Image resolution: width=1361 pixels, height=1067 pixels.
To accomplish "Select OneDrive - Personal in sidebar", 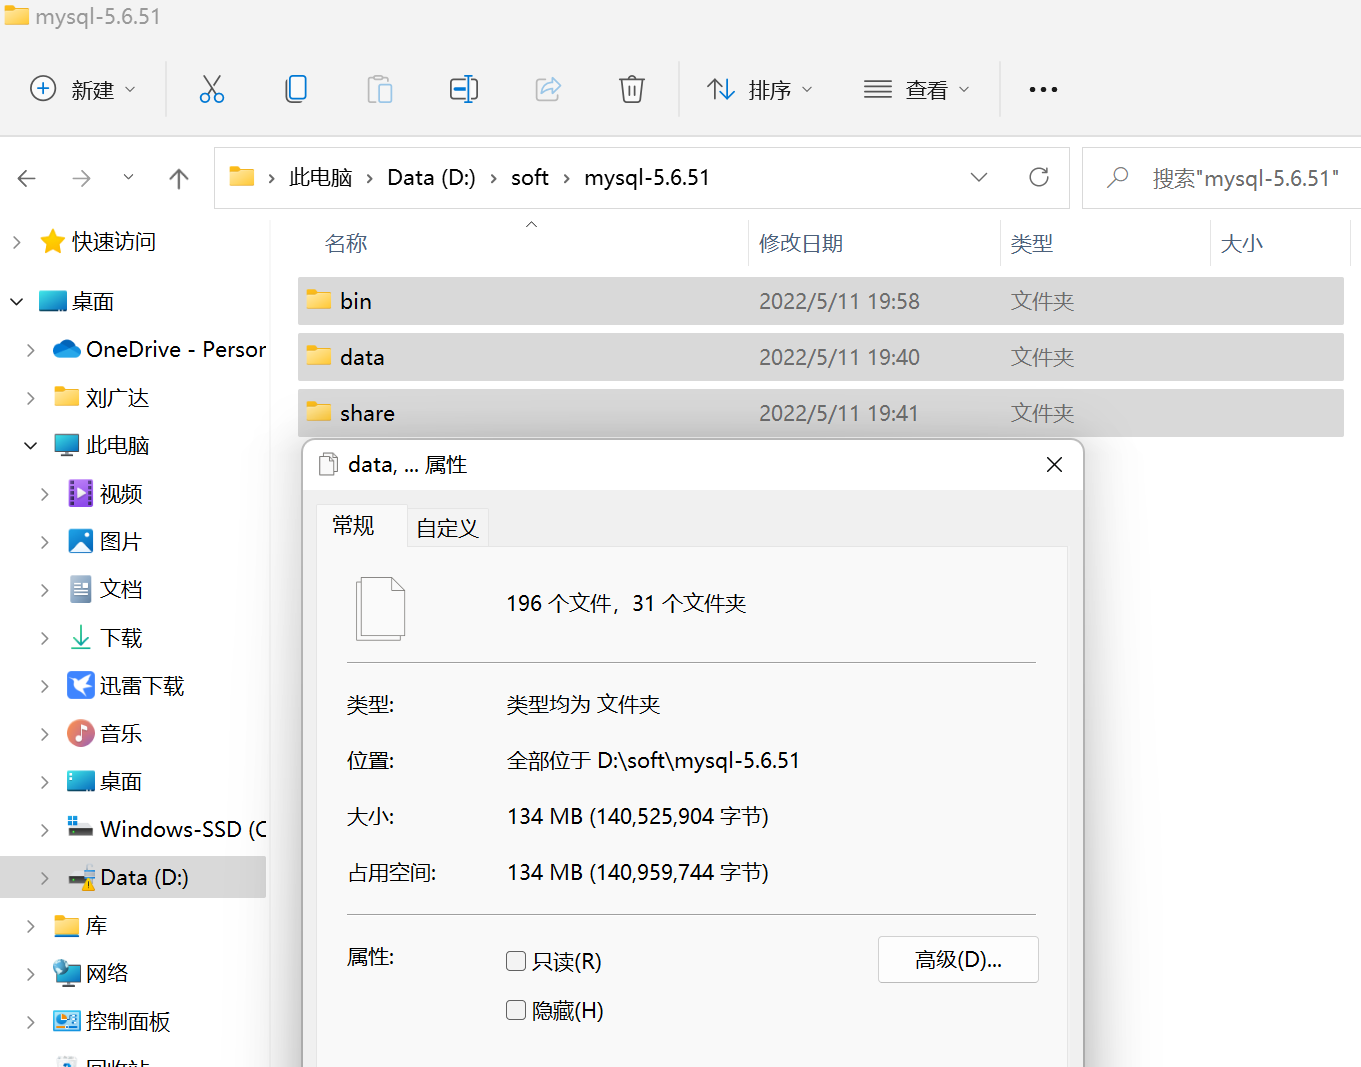I will [159, 349].
